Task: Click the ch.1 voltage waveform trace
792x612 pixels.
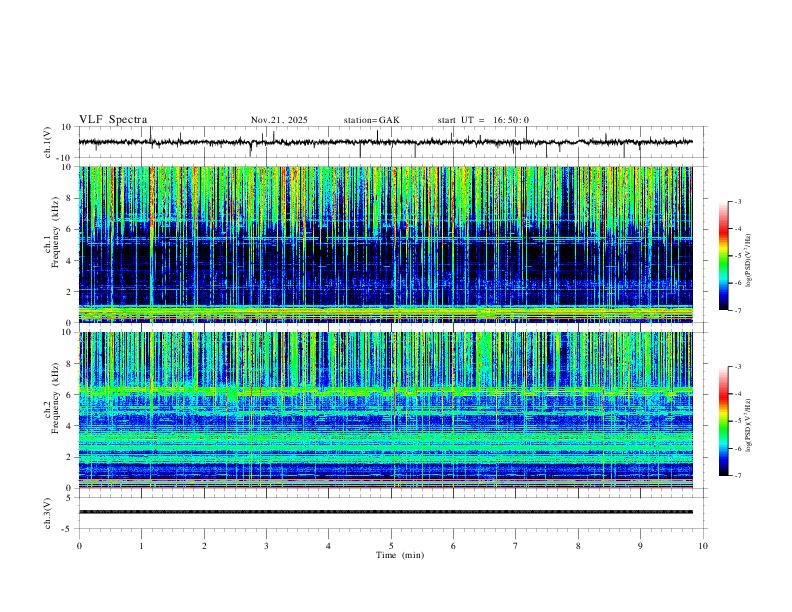Action: point(385,142)
